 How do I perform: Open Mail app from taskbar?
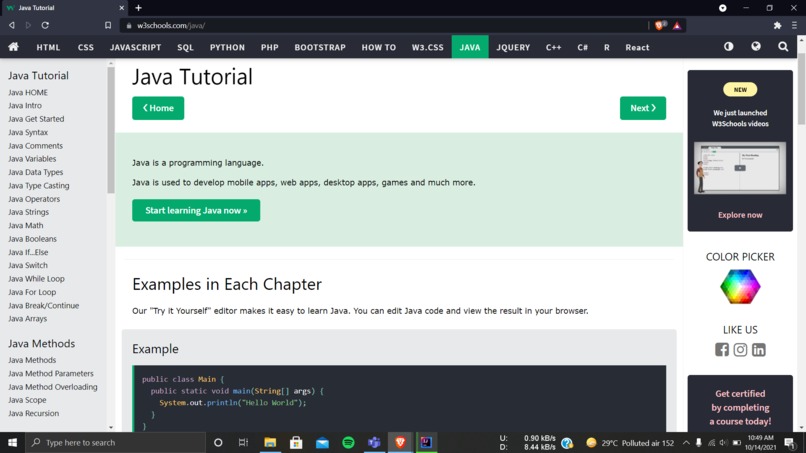click(322, 442)
